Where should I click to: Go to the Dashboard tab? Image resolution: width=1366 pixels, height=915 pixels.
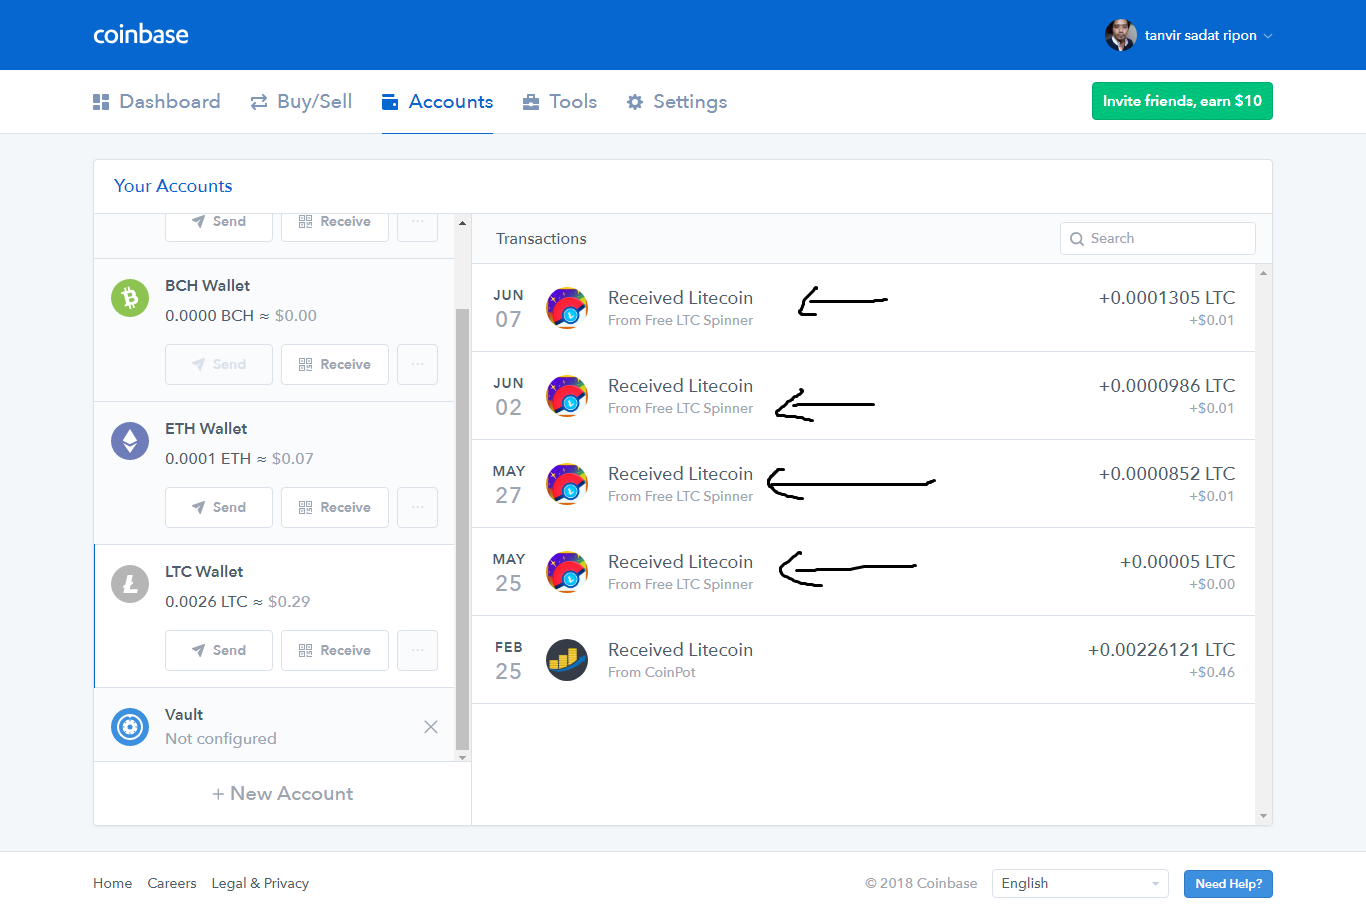[x=157, y=102]
